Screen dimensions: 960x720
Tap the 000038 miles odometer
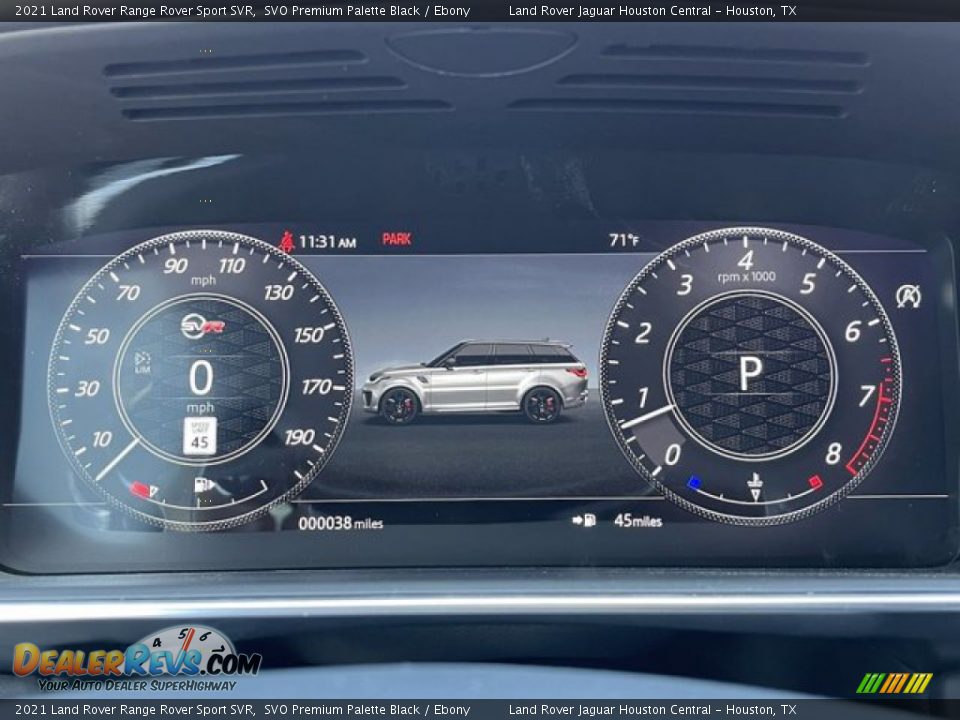click(340, 523)
